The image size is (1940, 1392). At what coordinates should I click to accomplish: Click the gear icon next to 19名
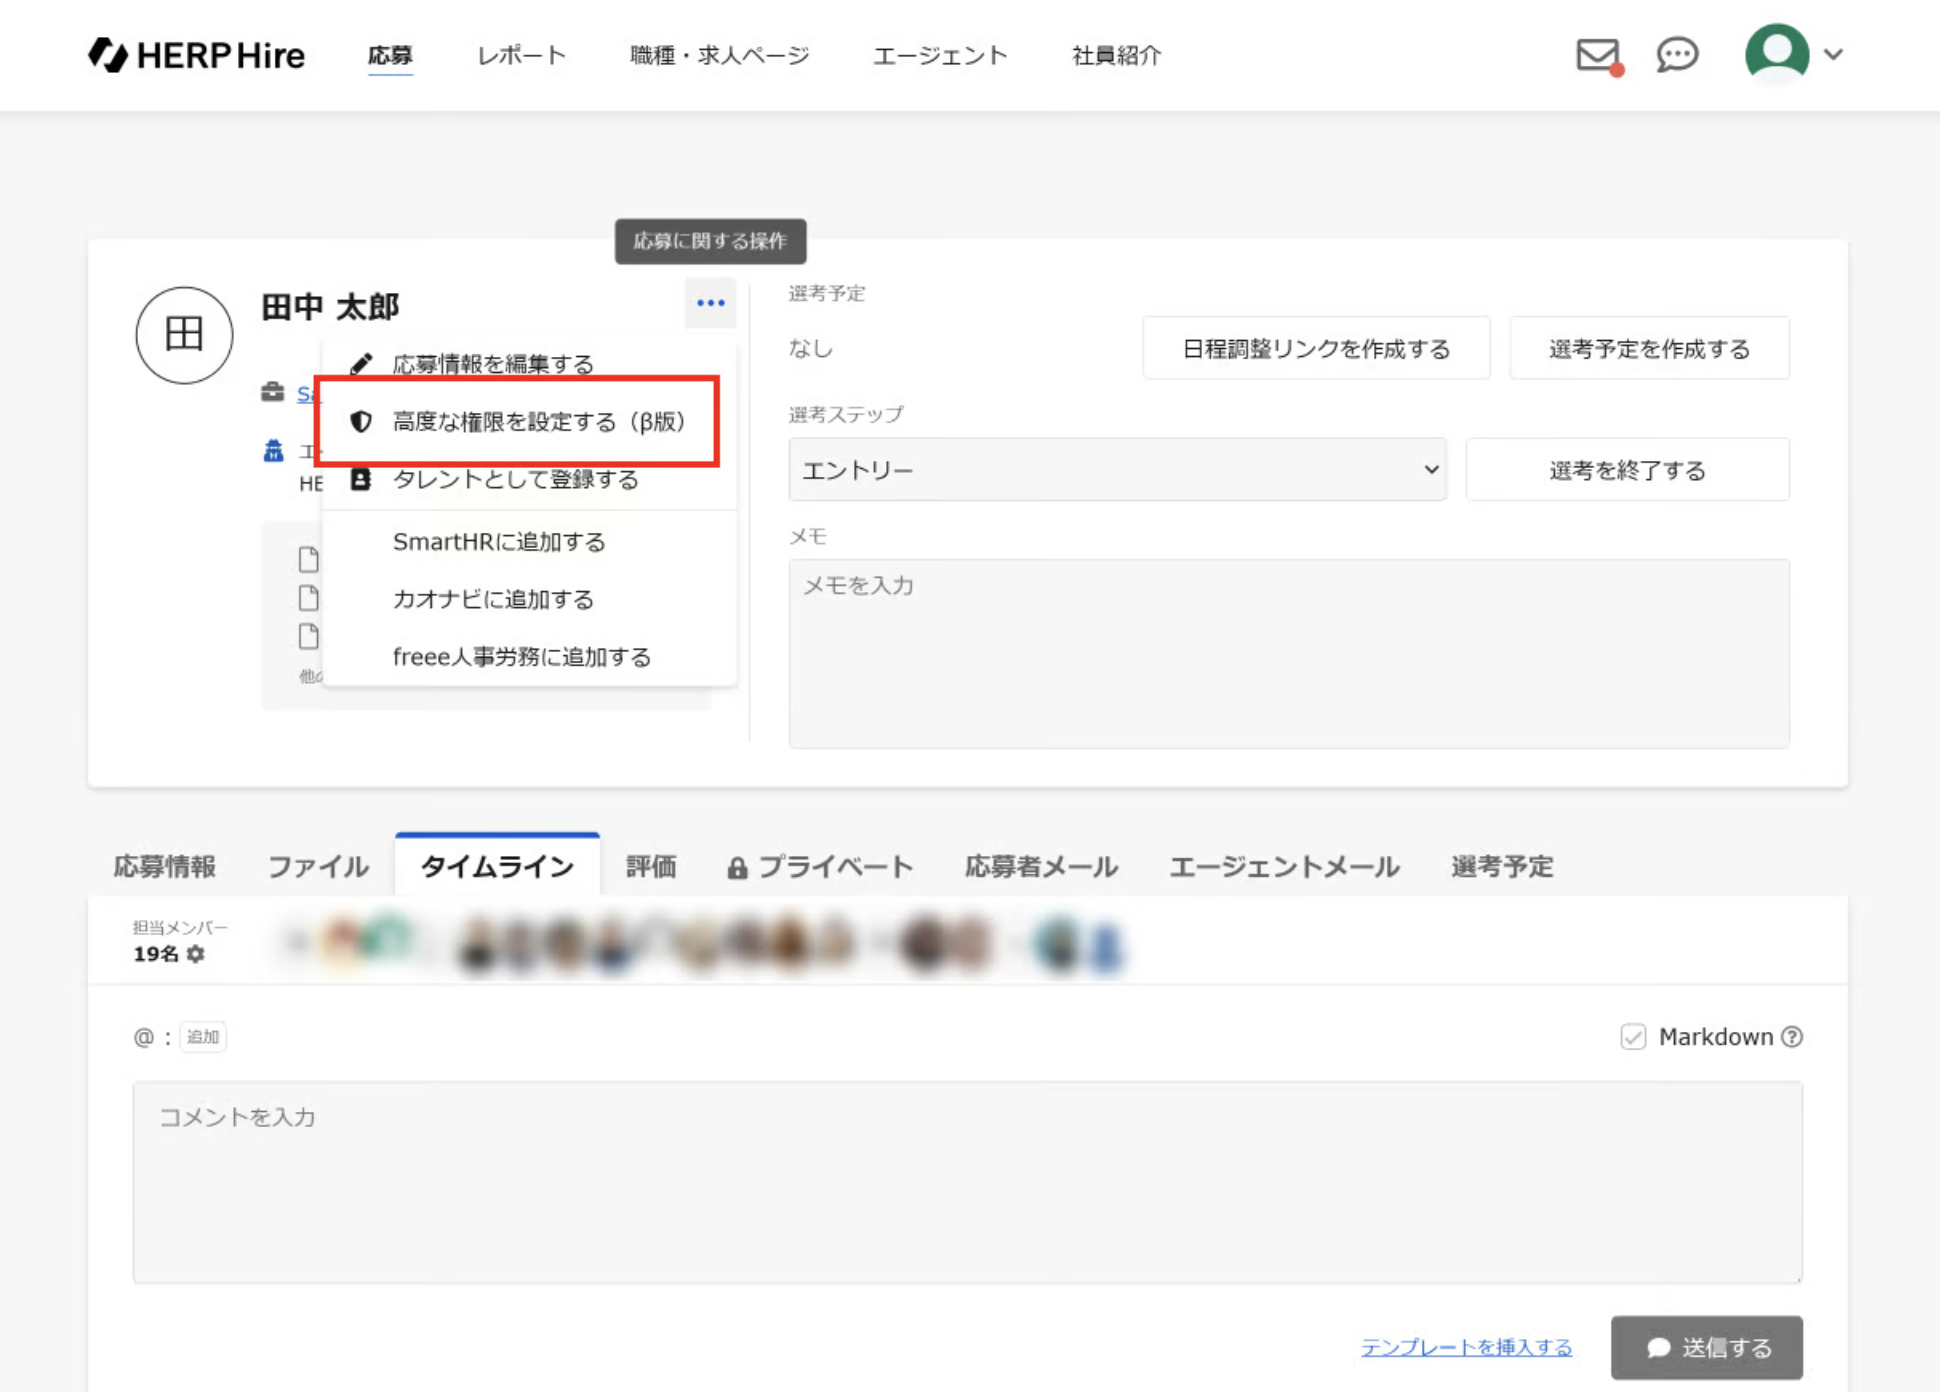[x=196, y=954]
